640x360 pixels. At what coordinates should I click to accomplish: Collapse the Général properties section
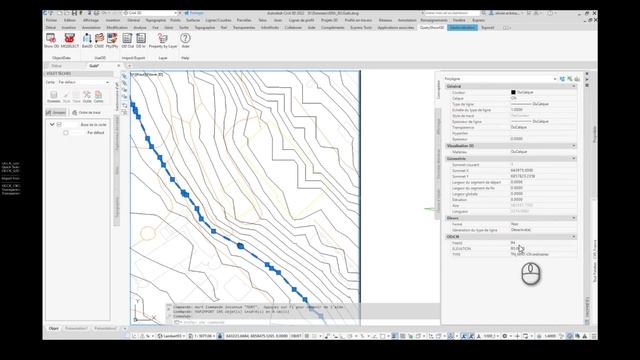pos(573,87)
